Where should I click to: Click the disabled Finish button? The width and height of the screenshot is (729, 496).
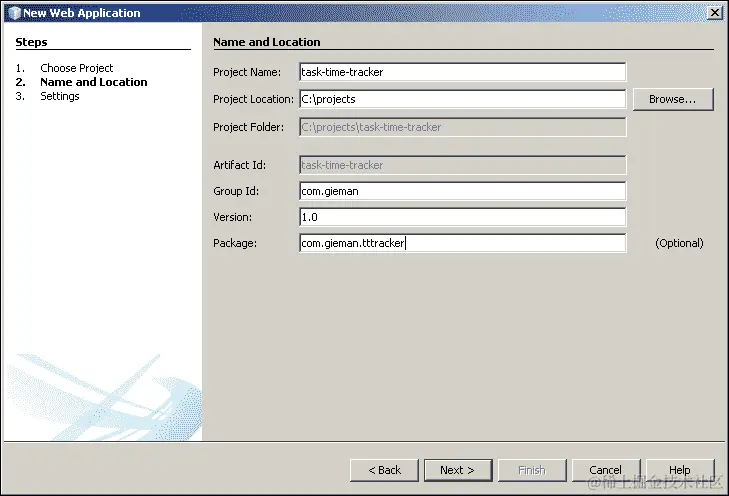tap(532, 470)
